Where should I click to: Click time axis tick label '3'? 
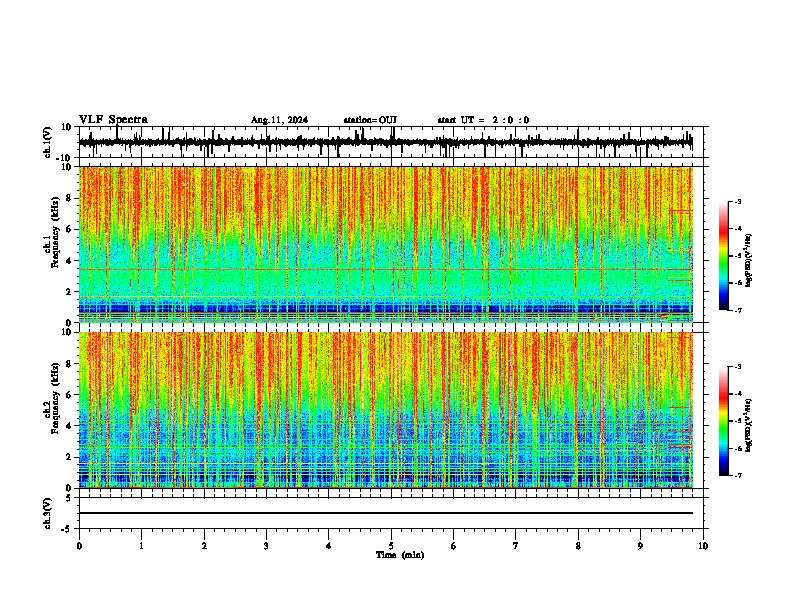[266, 546]
